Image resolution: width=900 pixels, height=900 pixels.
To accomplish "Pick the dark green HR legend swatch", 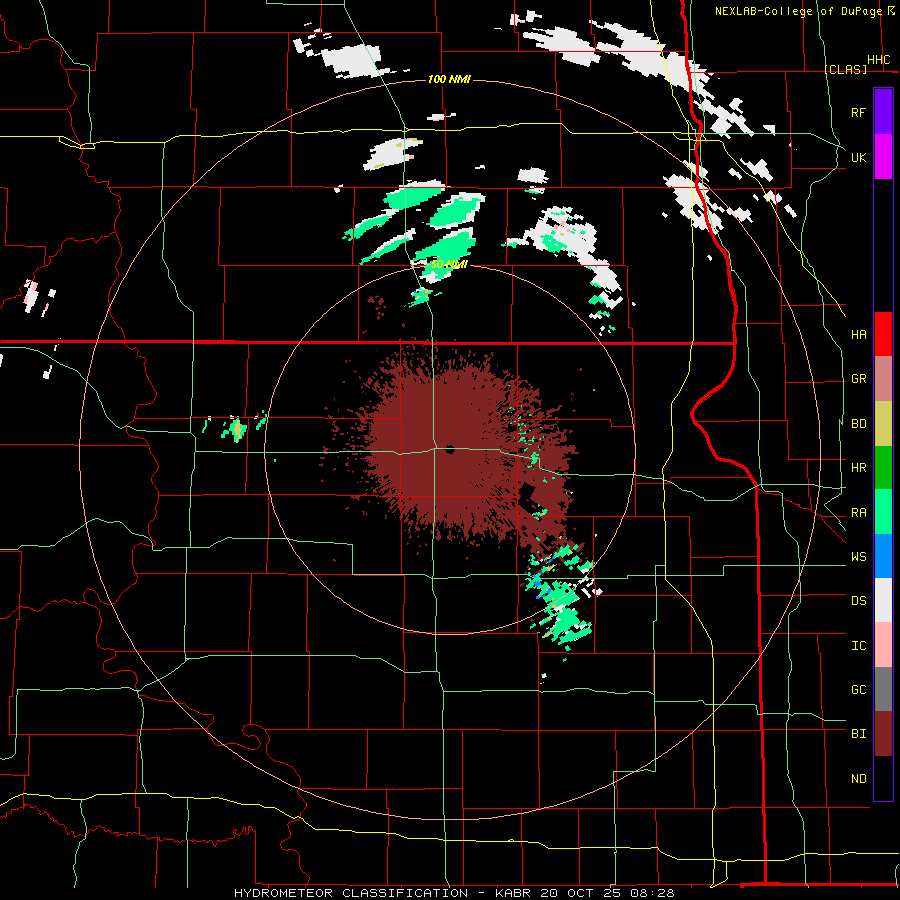I will click(883, 467).
